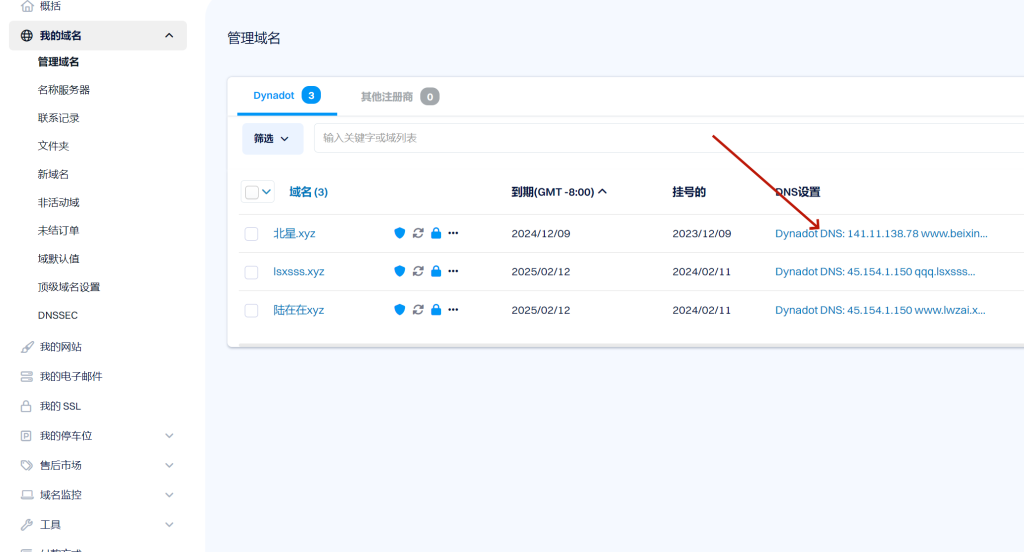Click the laptop icon beside 域名监控
1024x552 pixels.
coord(26,495)
